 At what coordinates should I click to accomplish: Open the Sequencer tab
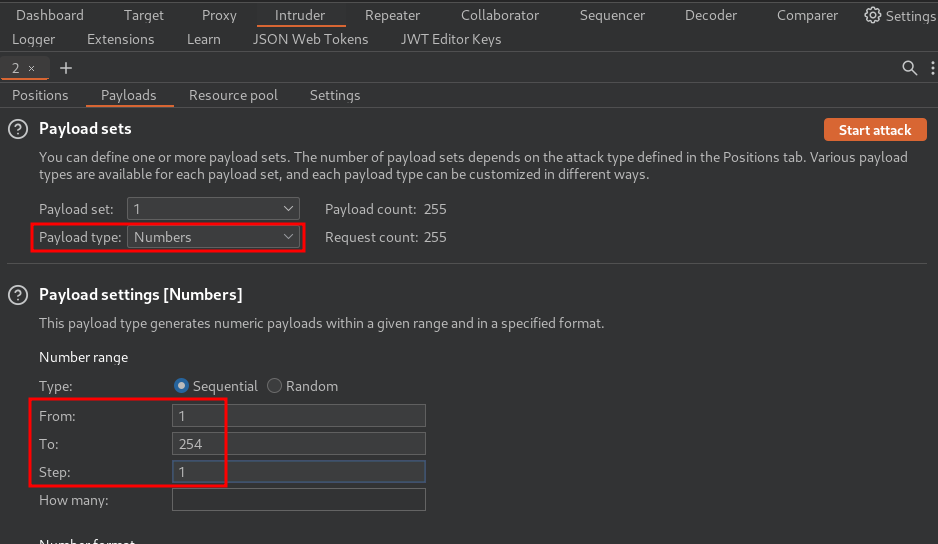tap(612, 15)
